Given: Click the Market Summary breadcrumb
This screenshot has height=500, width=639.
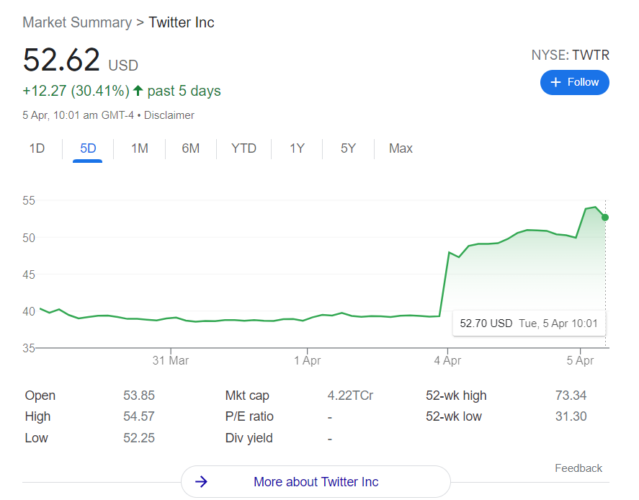Looking at the screenshot, I should pyautogui.click(x=77, y=22).
